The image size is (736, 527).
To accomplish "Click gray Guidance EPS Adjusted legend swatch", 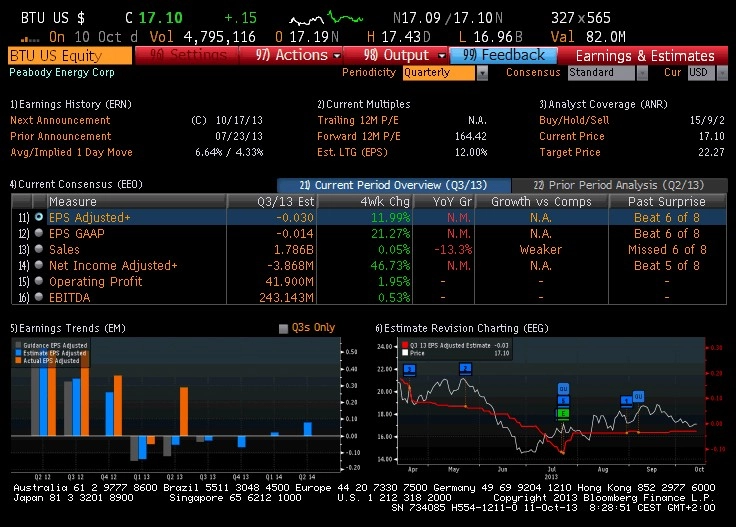I will click(18, 345).
